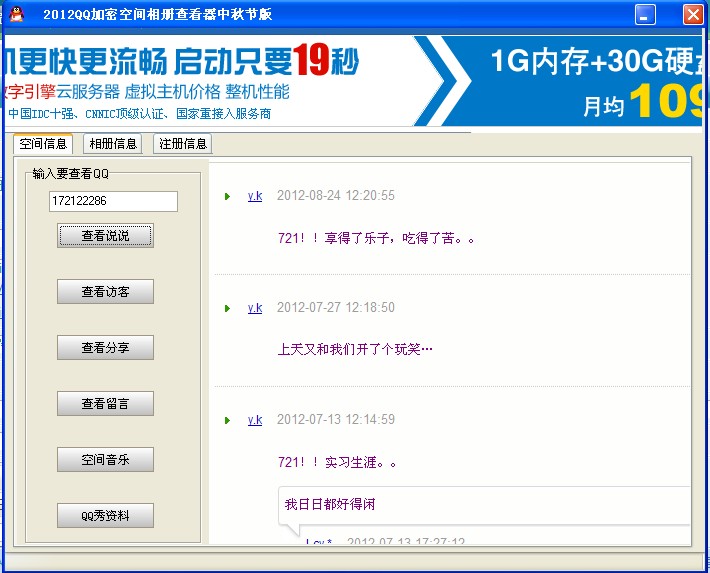Open y.k link on the 12:18:50 post
The image size is (710, 573).
click(x=255, y=308)
